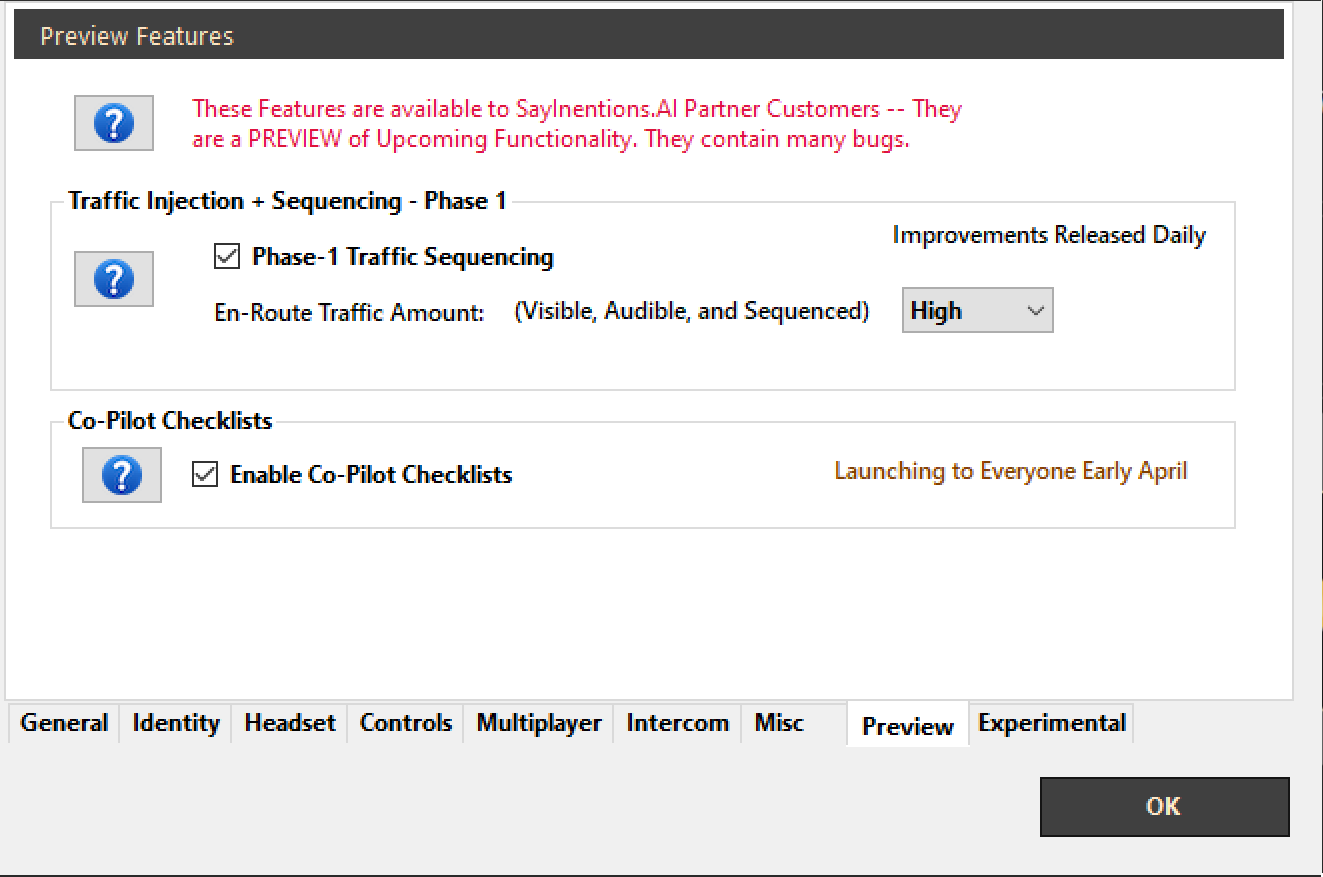Viewport: 1323px width, 877px height.
Task: Click the 'En-Route Traffic Amount:' label
Action: tap(350, 313)
